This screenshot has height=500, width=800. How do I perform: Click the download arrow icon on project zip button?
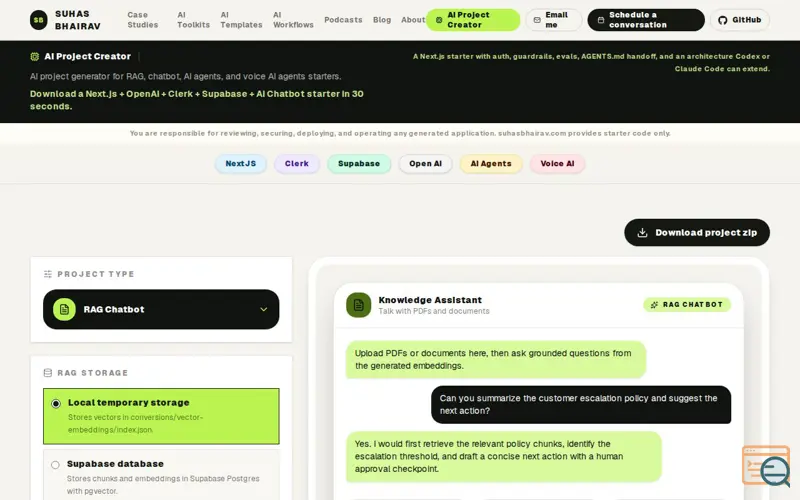pos(642,233)
